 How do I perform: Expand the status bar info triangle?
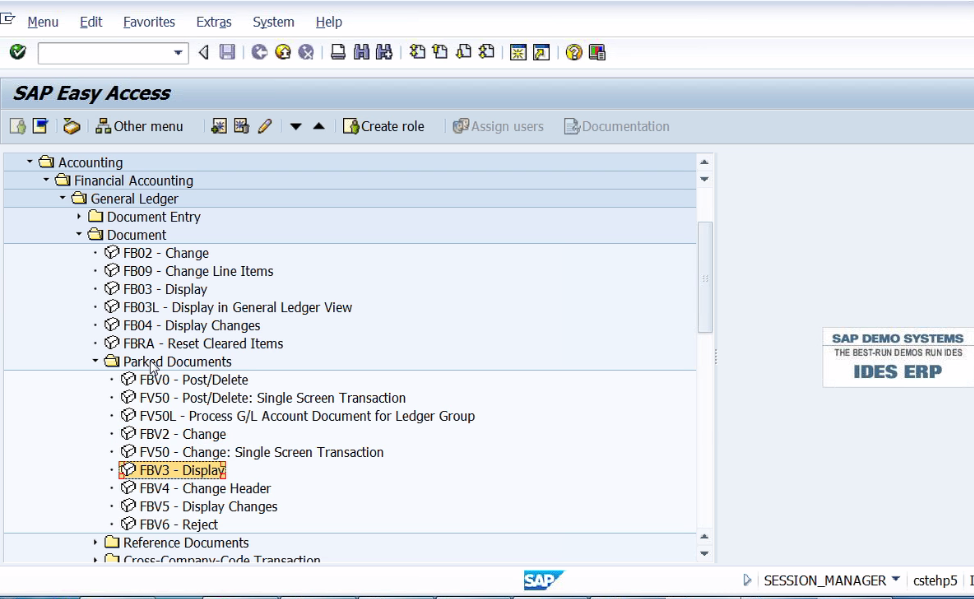point(747,580)
